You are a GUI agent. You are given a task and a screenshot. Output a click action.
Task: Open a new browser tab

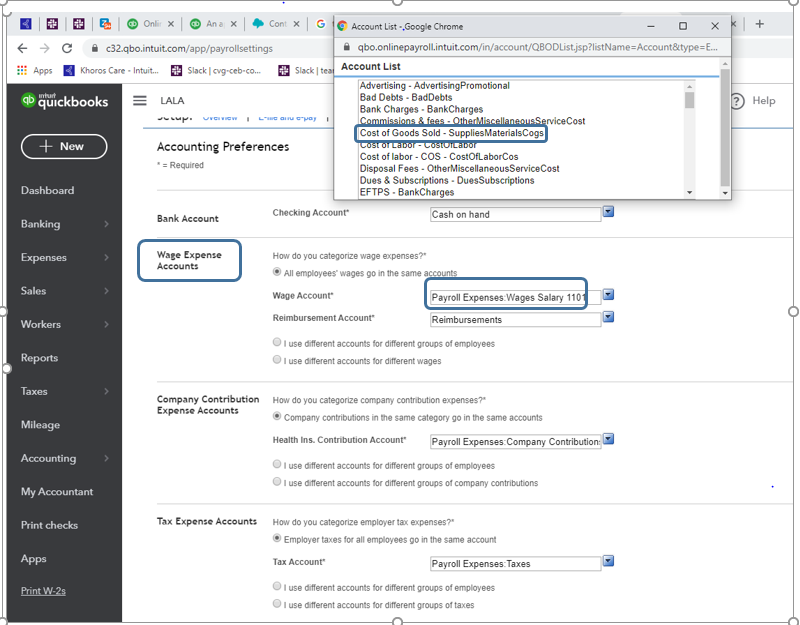pyautogui.click(x=759, y=23)
